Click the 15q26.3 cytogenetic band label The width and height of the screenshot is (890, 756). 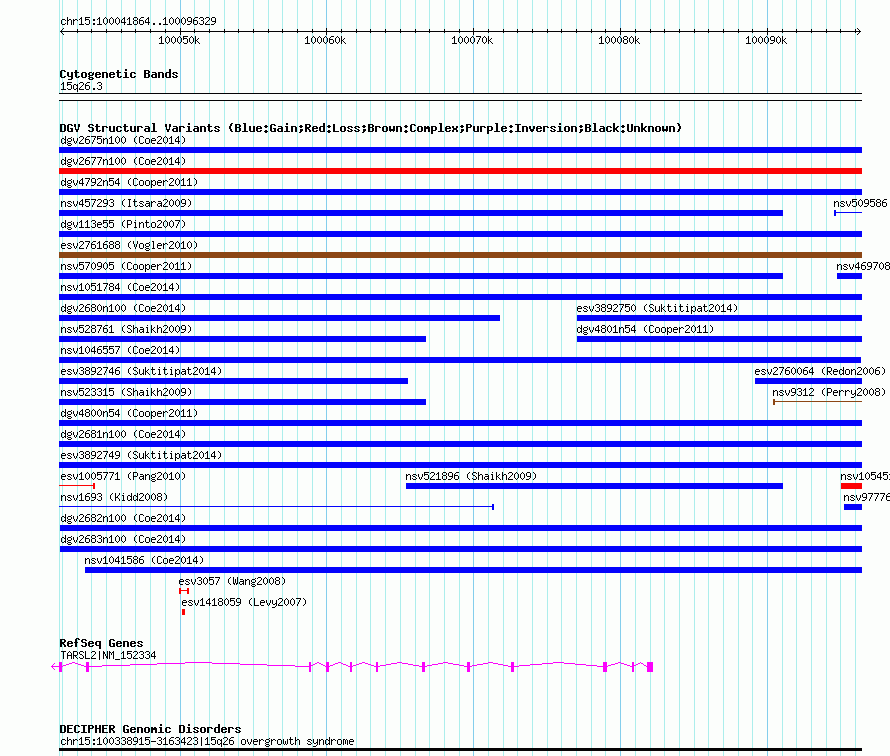pyautogui.click(x=81, y=86)
